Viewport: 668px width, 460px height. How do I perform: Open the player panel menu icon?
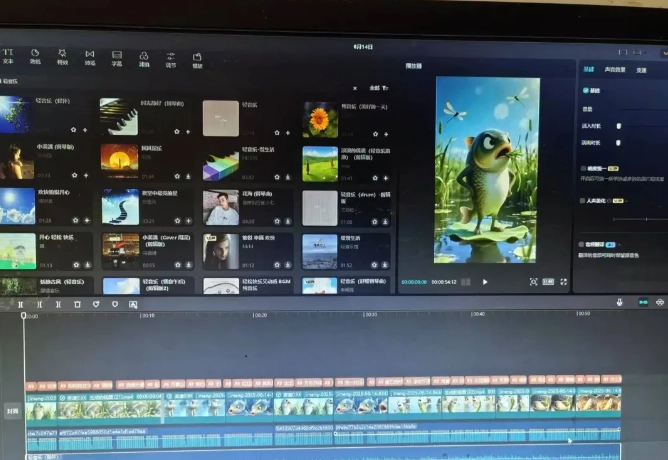tap(567, 68)
